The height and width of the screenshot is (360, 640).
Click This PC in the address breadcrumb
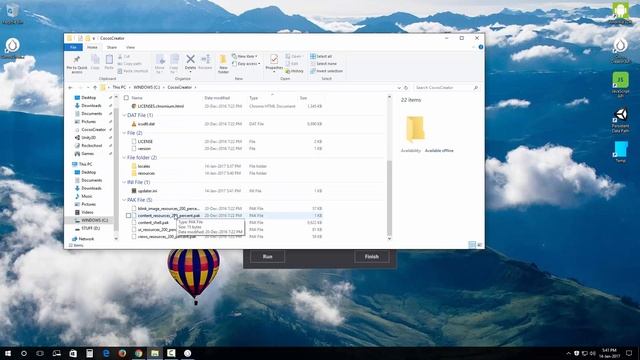[x=119, y=87]
